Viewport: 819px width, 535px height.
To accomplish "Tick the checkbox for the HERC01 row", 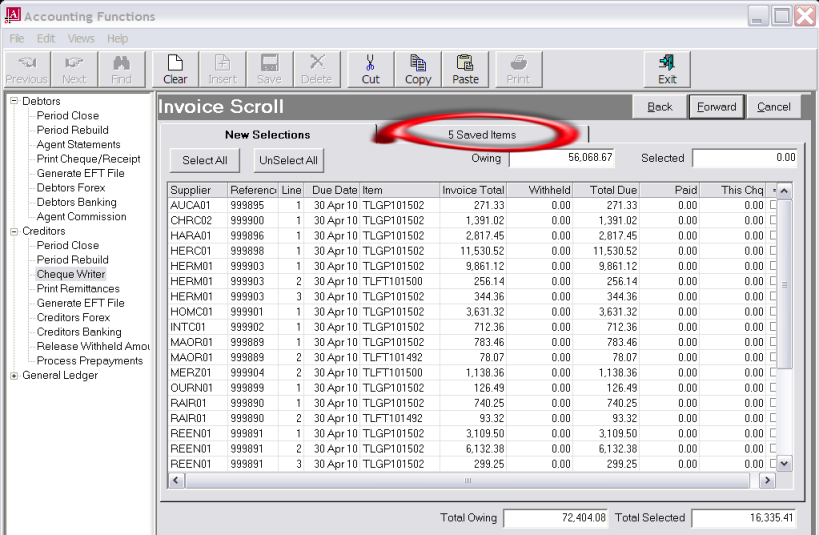I will point(772,248).
